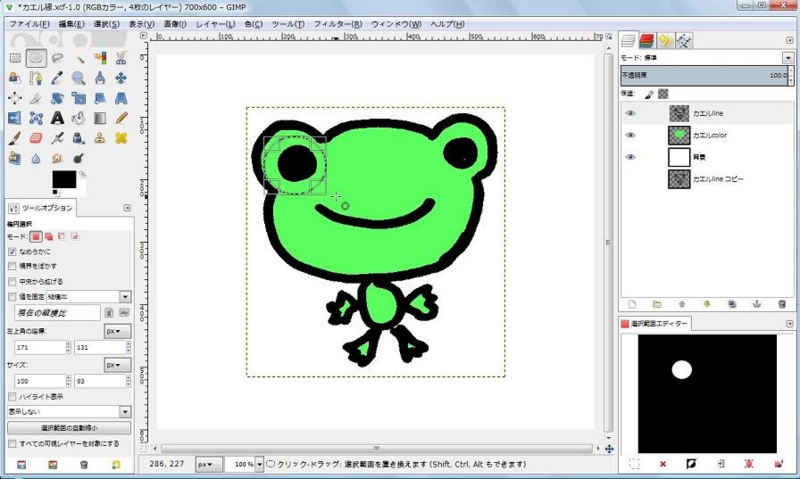The image size is (800, 479).
Task: Raise layer with the green up arrow
Action: [682, 304]
